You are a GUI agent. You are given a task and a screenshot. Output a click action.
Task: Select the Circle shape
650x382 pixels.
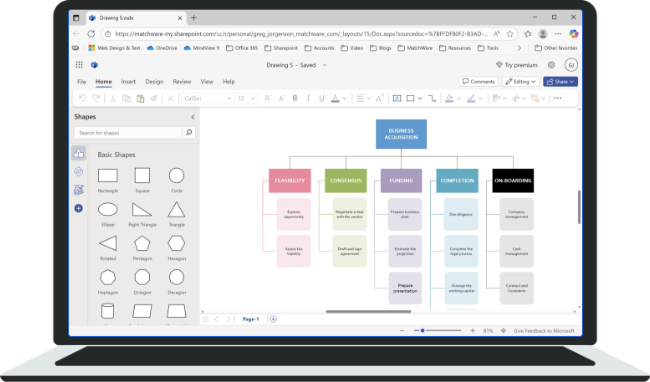pos(177,176)
